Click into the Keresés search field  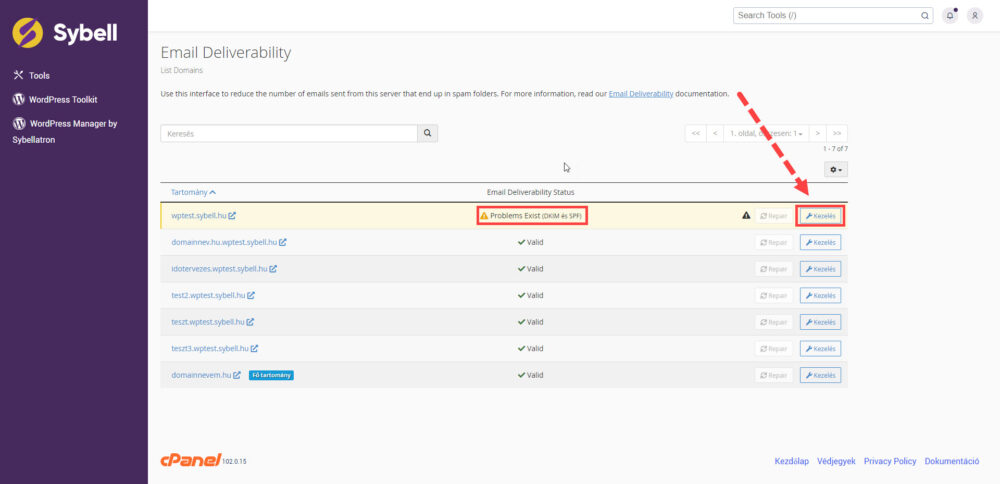(289, 133)
